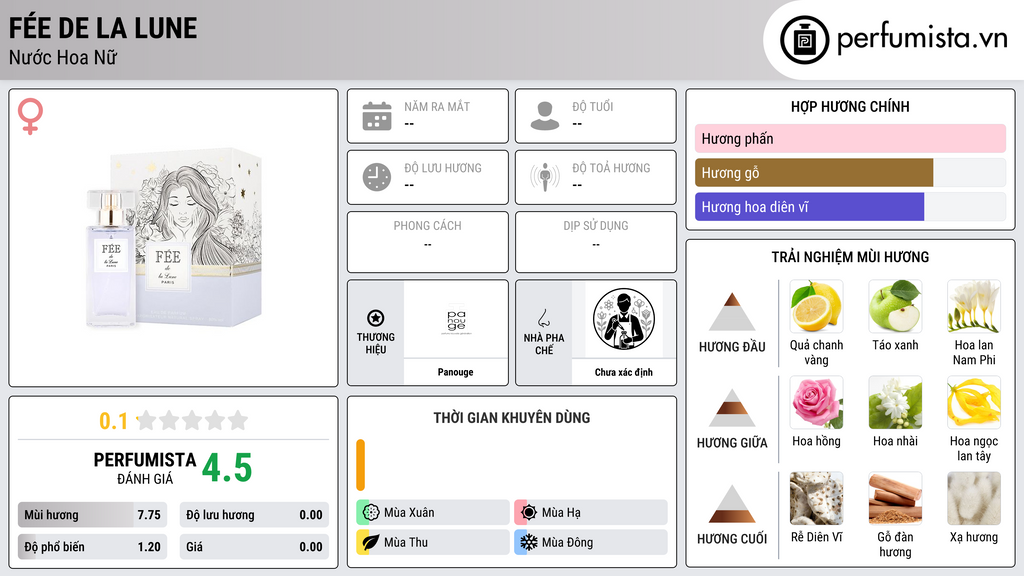Click the Mùa Đông season label

[568, 542]
